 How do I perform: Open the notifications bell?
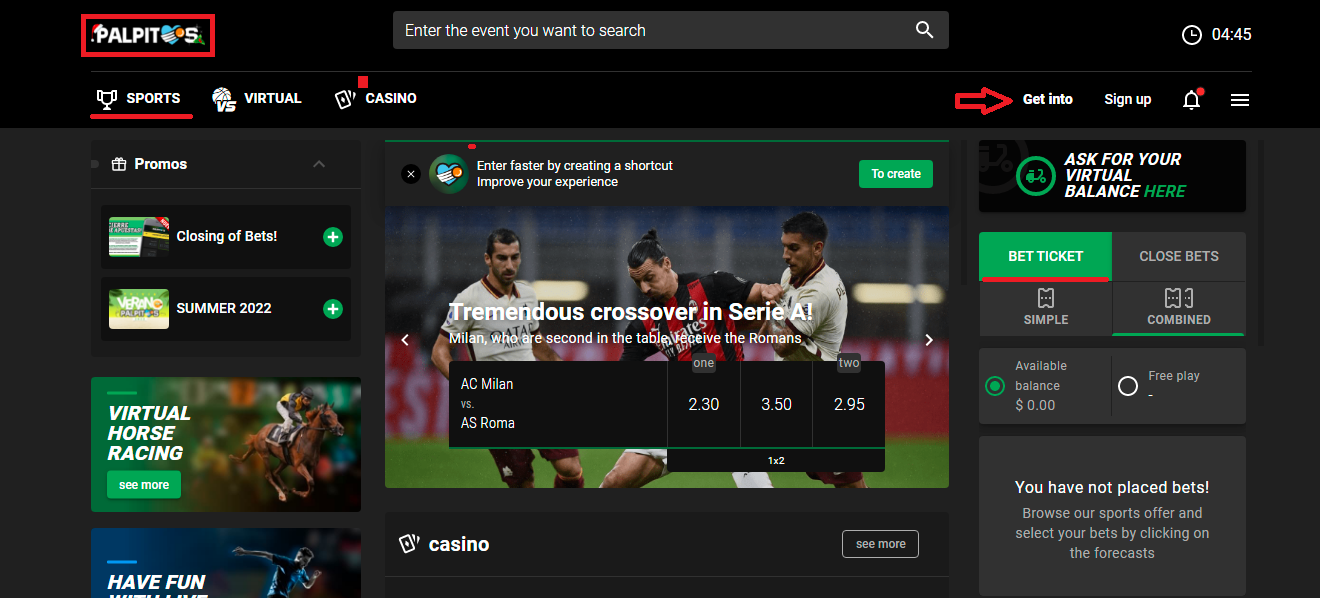click(1191, 99)
